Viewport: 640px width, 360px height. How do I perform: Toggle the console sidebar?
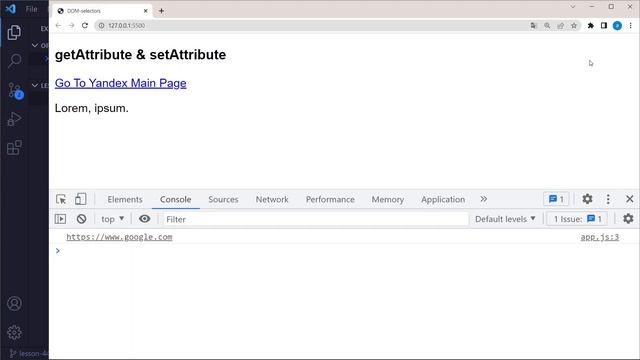pos(60,219)
